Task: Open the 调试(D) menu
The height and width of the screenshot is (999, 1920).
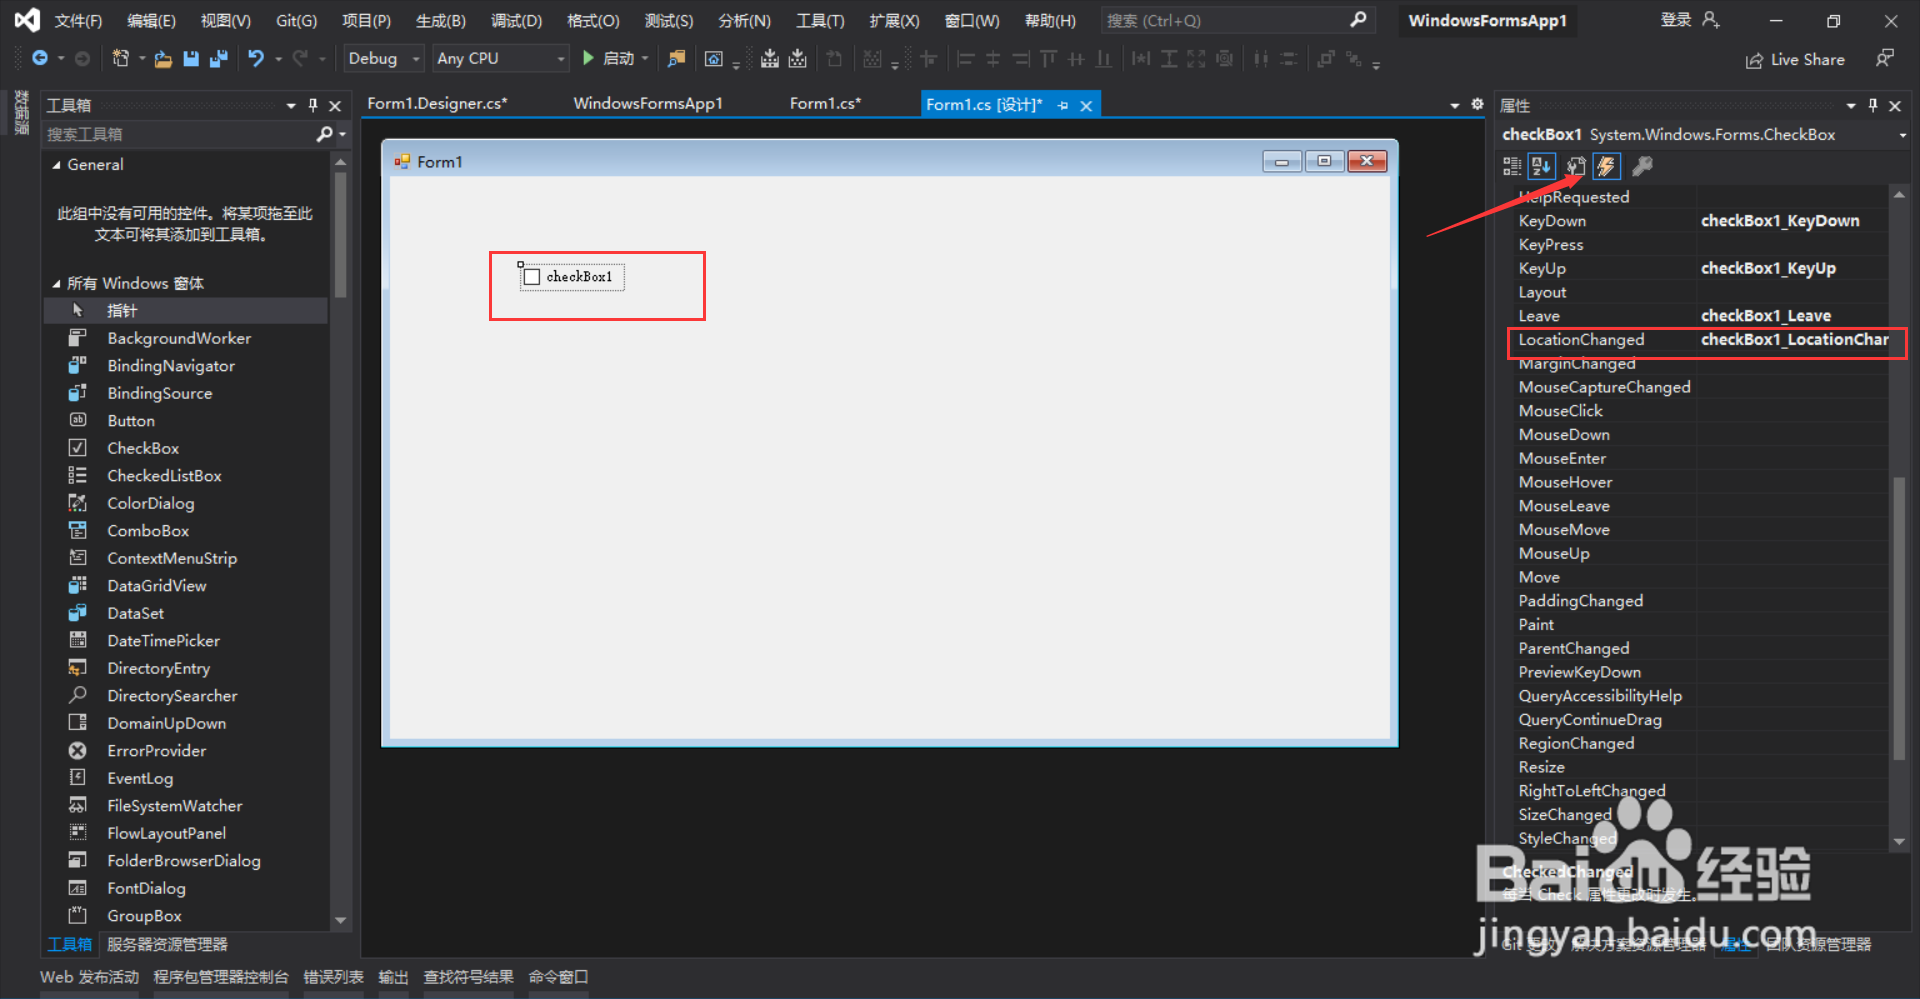Action: [x=516, y=20]
